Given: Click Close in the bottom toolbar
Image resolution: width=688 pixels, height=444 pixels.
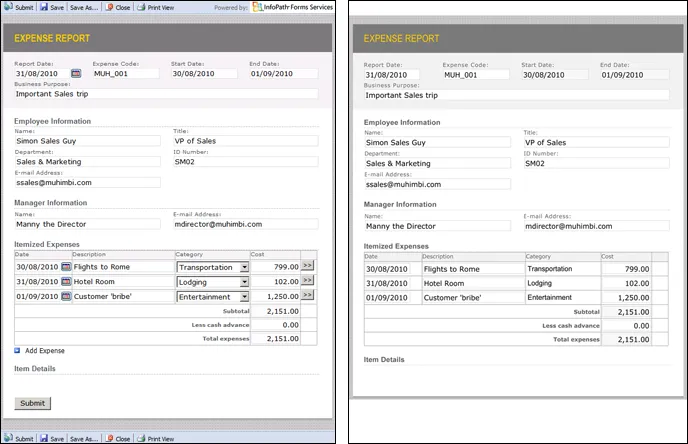Looking at the screenshot, I should pyautogui.click(x=117, y=438).
